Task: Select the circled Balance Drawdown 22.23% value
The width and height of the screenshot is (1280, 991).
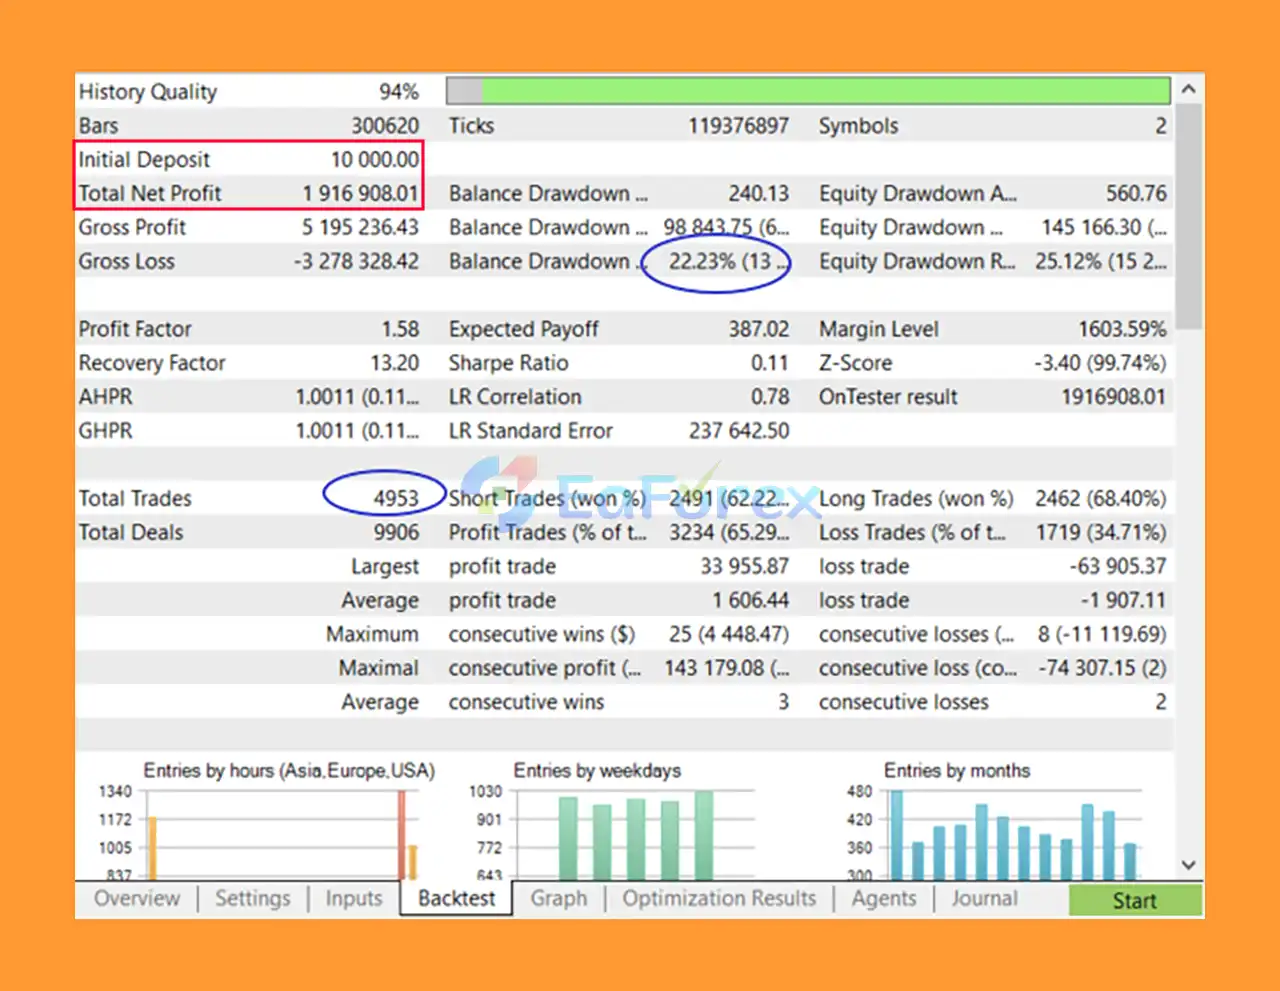Action: tap(719, 262)
